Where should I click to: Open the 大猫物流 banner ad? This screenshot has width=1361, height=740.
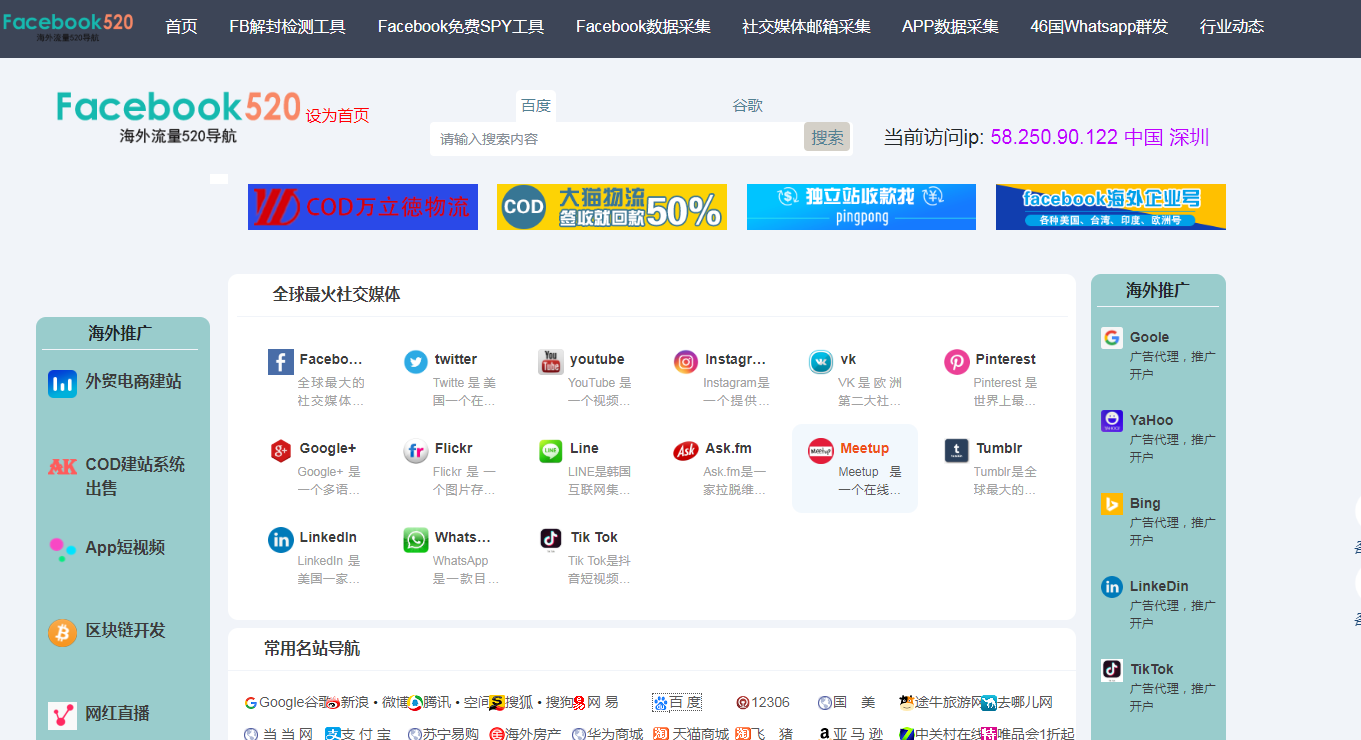click(x=612, y=207)
